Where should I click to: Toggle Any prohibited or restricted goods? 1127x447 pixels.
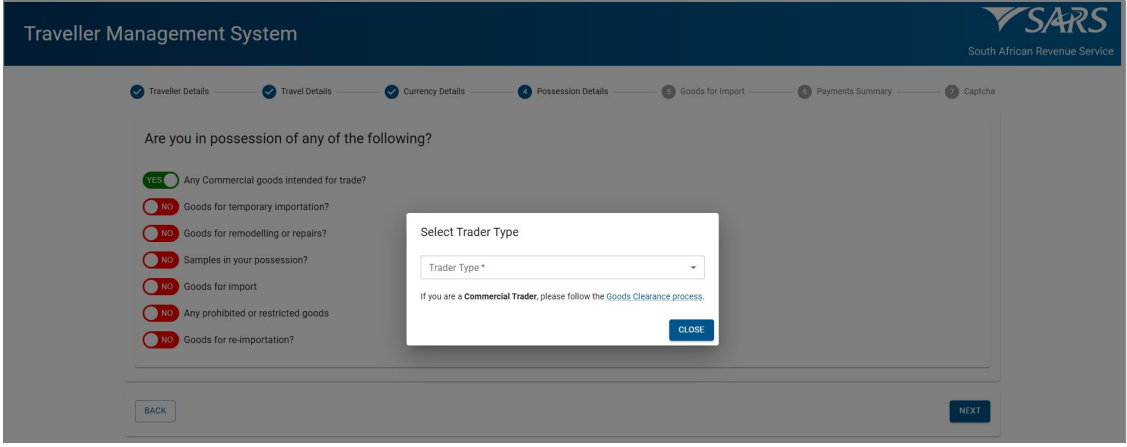coord(160,313)
